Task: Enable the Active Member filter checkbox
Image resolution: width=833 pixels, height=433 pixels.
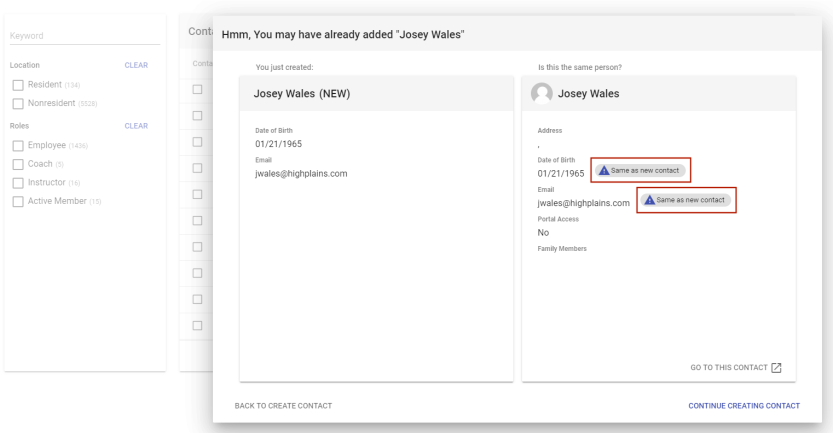Action: tap(17, 202)
